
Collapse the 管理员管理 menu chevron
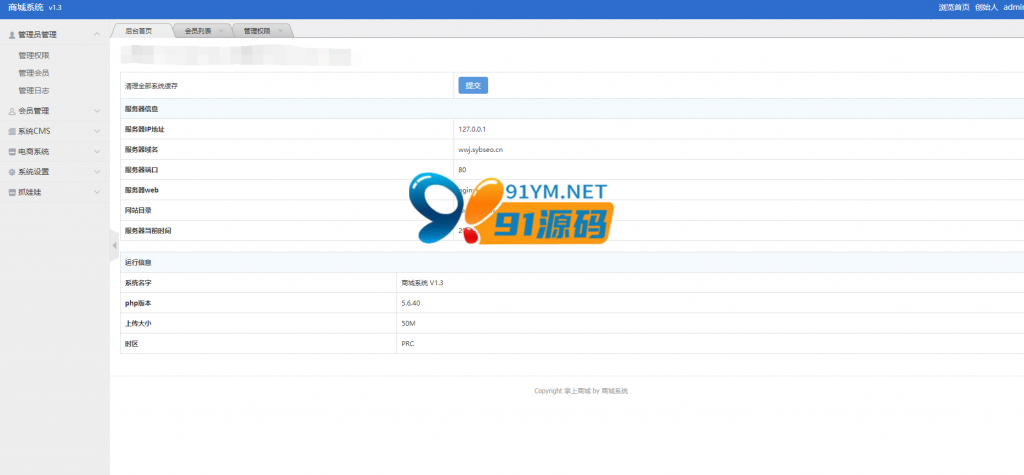(97, 34)
